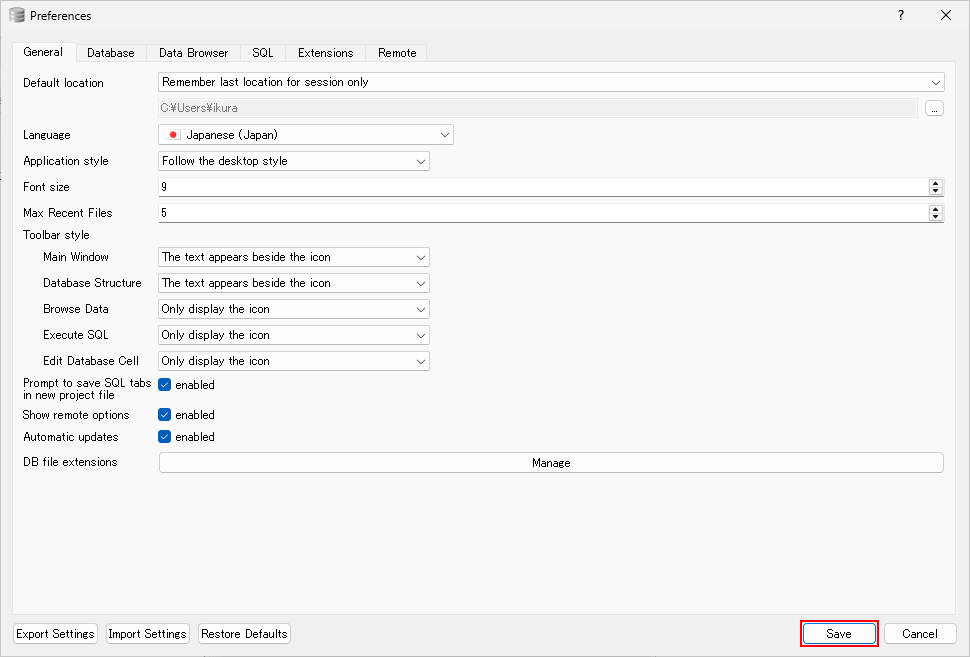
Task: Click the browse folder ellipsis button
Action: pos(934,109)
